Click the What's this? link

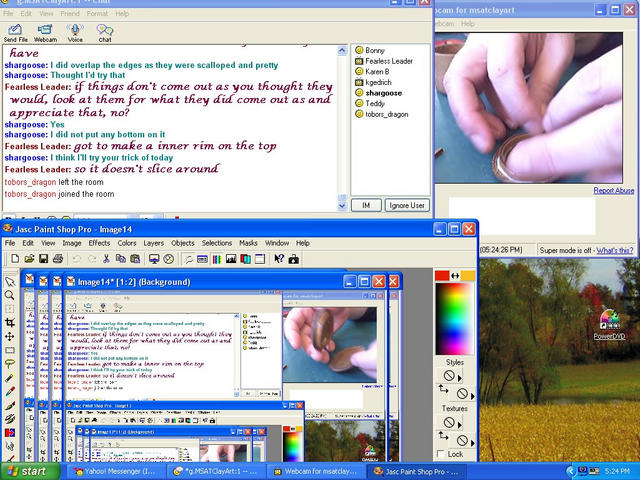(615, 250)
